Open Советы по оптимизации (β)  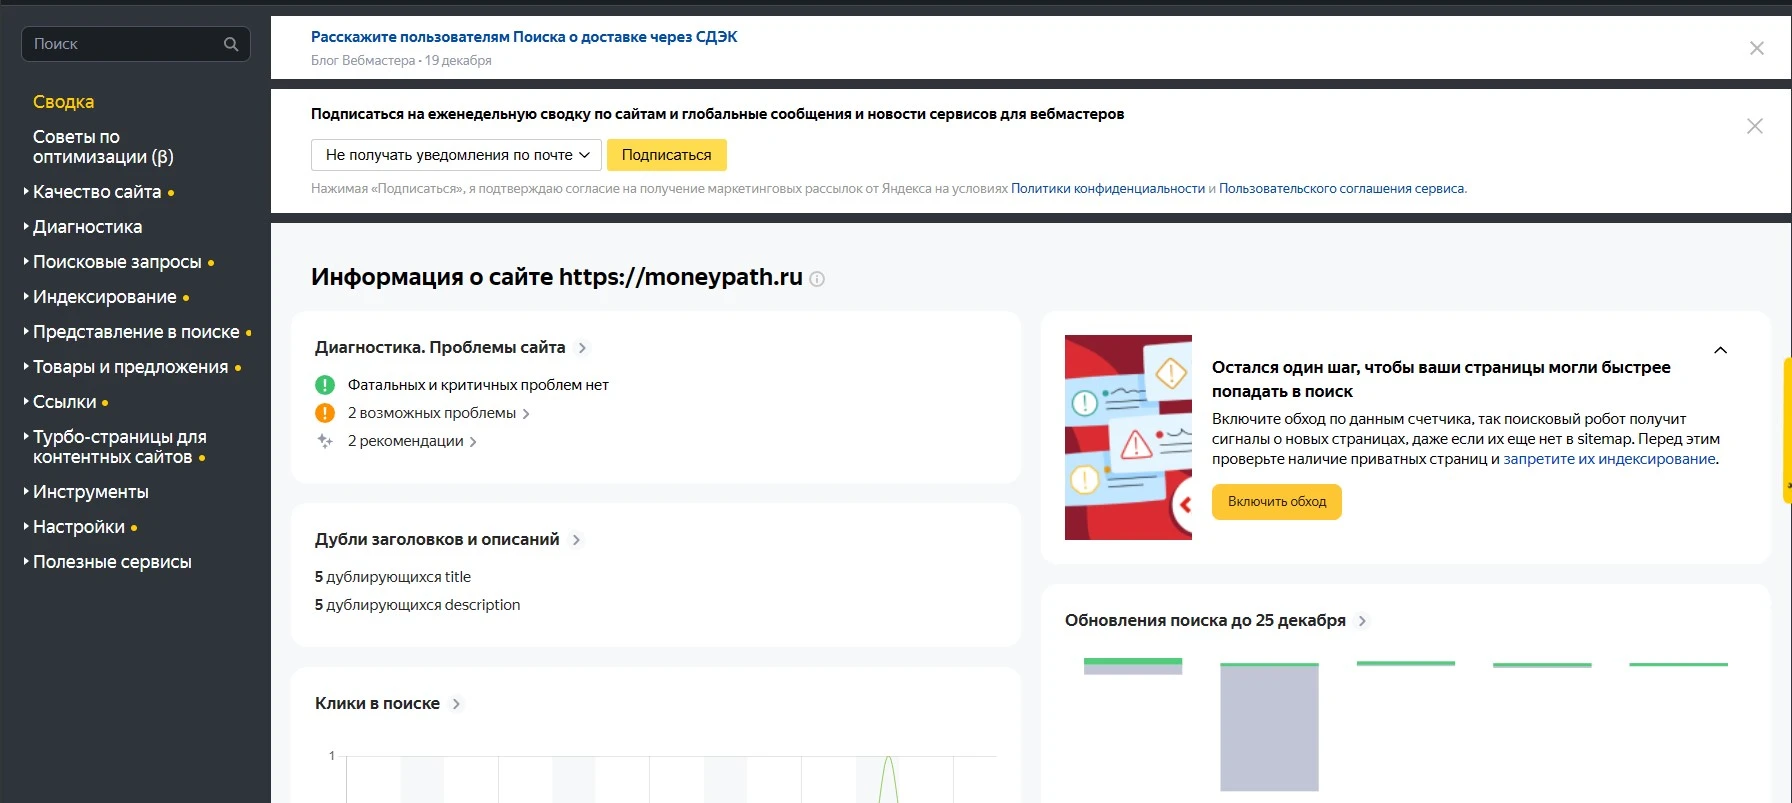pos(103,147)
